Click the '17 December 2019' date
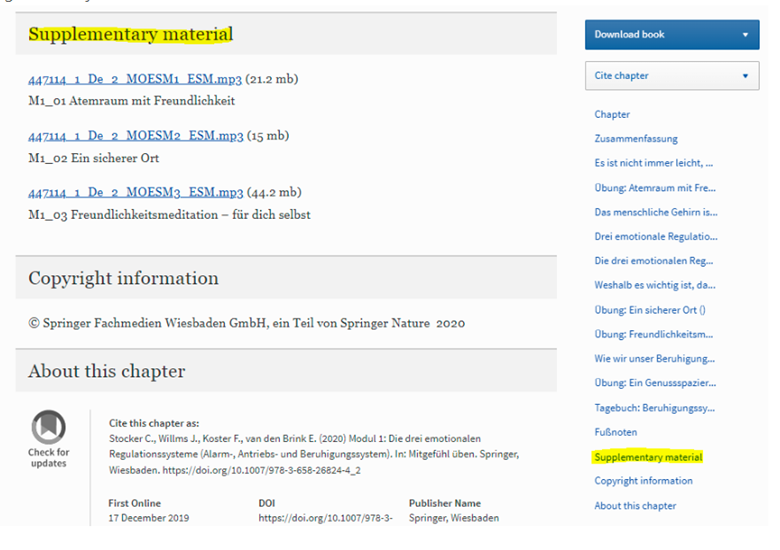 tap(149, 518)
